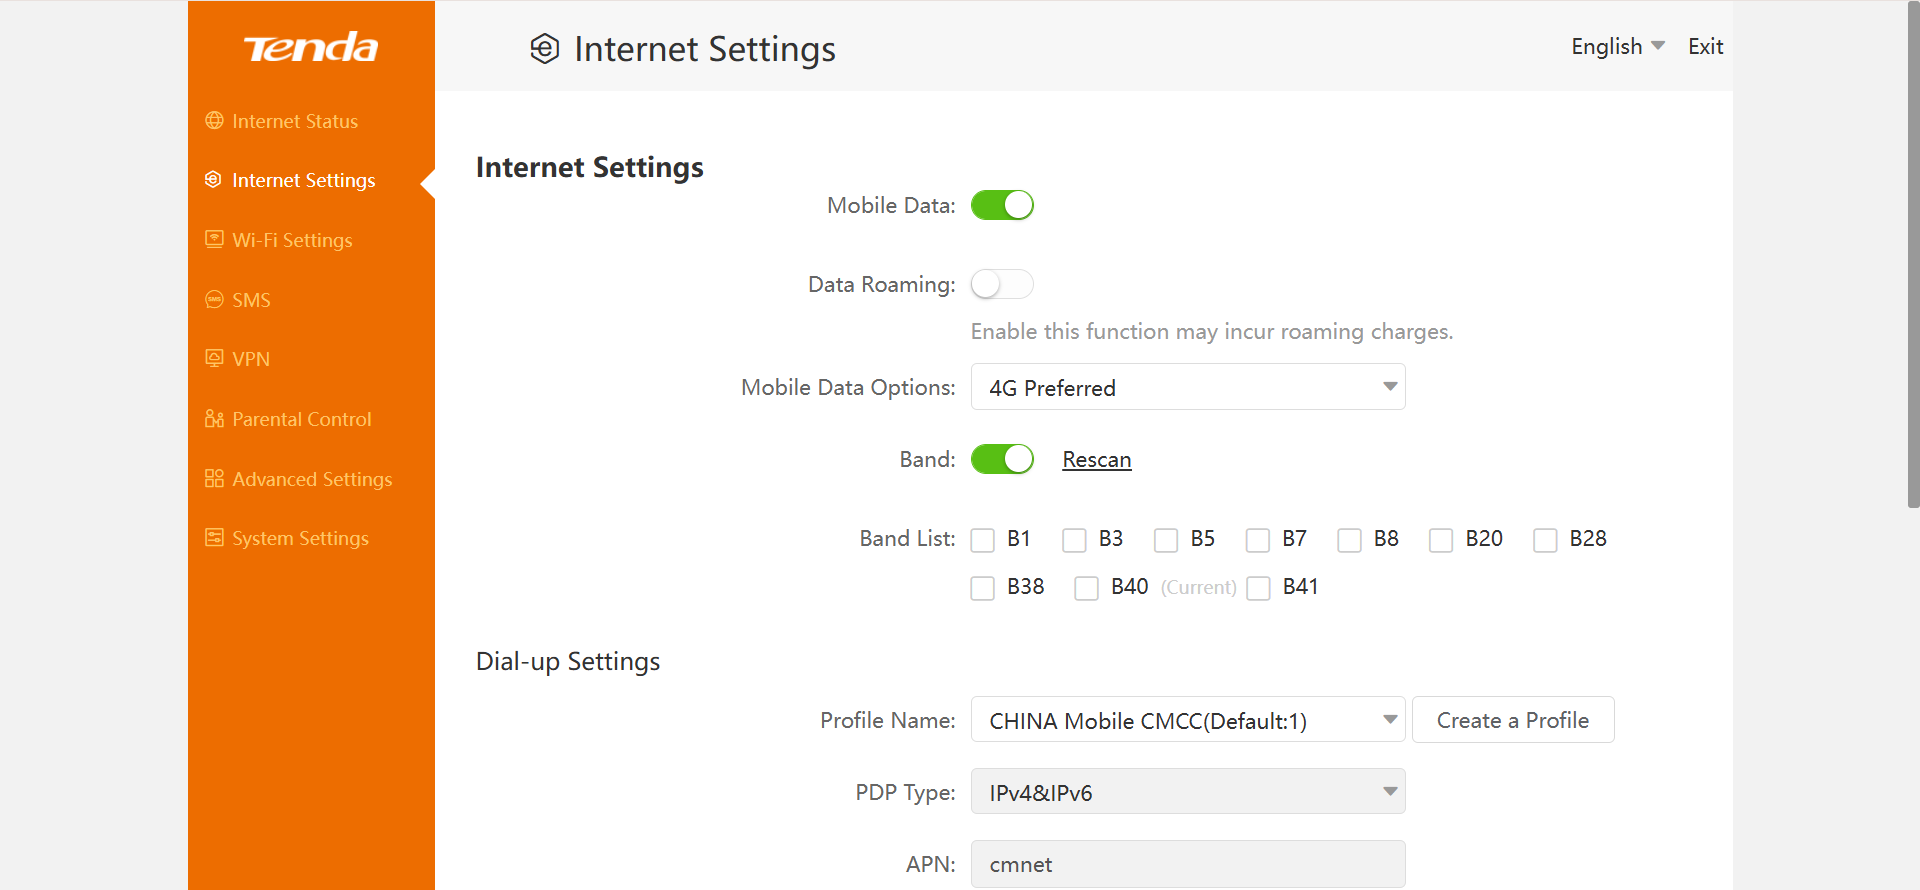1920x890 pixels.
Task: Open the English language selector
Action: point(1617,46)
